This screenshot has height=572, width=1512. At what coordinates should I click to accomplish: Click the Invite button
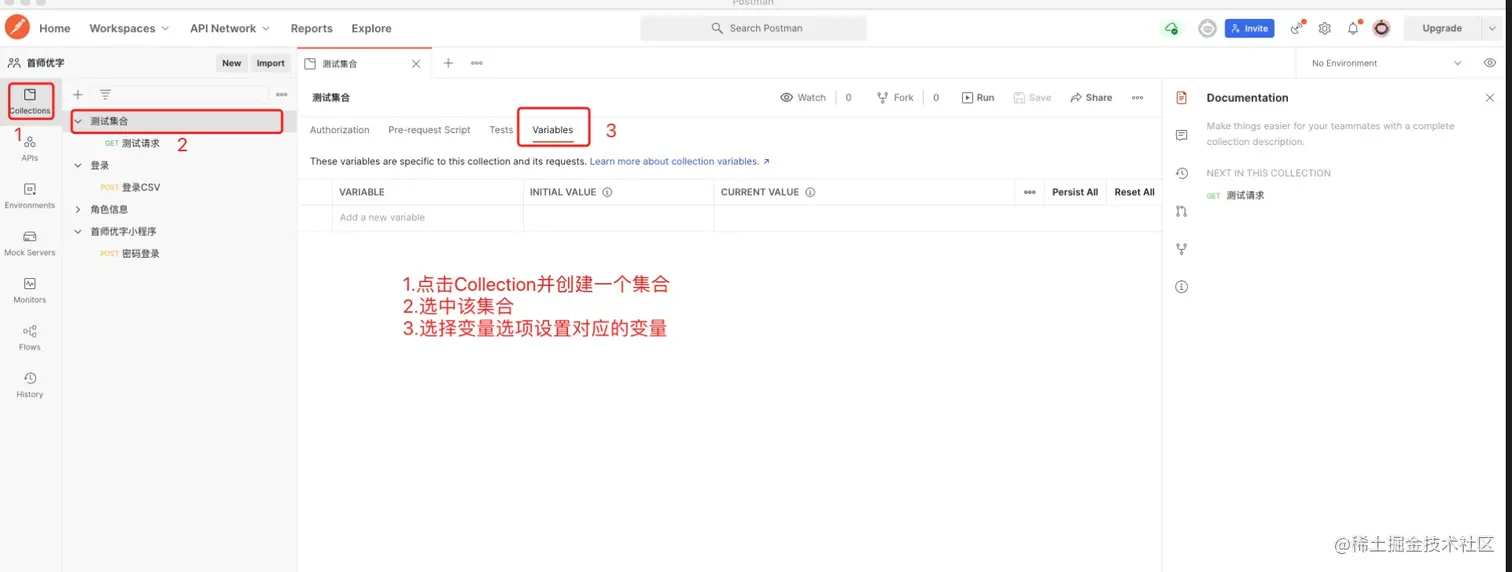1249,28
